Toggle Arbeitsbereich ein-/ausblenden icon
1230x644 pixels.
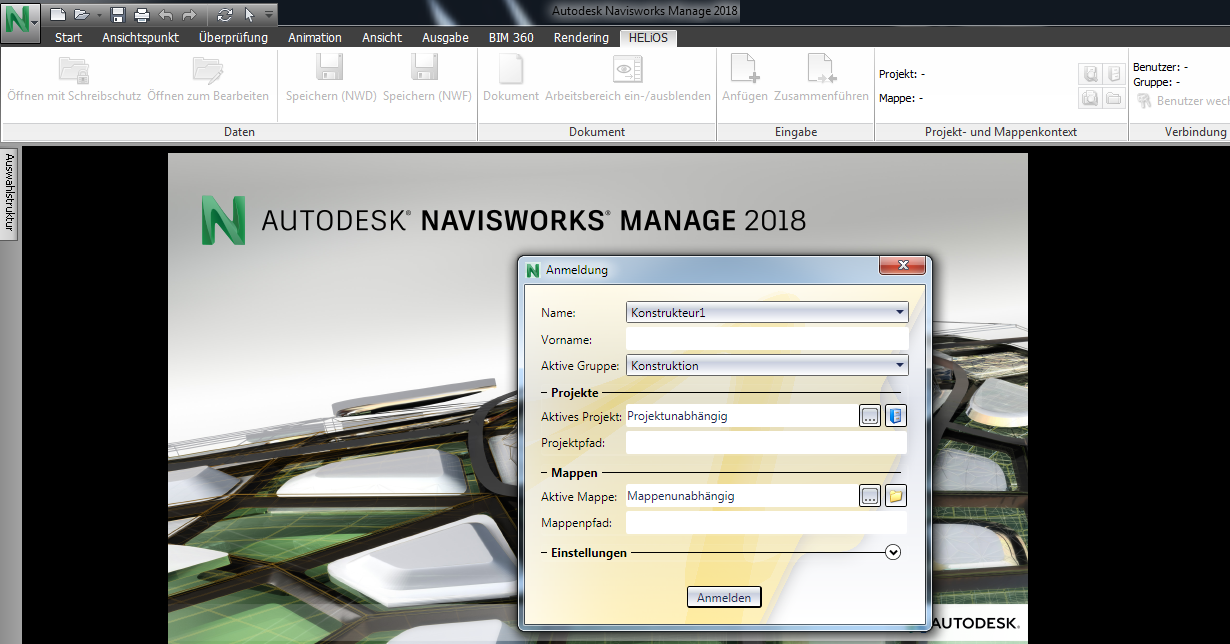click(628, 69)
